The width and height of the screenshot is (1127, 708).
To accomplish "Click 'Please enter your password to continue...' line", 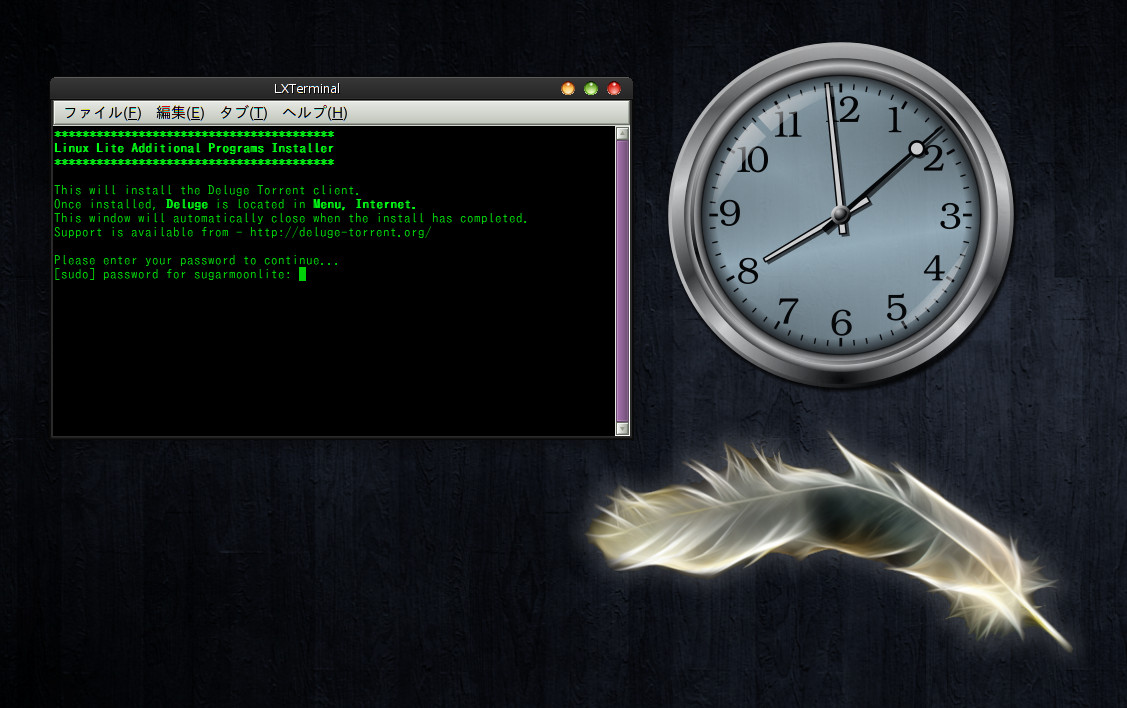I will click(x=196, y=260).
